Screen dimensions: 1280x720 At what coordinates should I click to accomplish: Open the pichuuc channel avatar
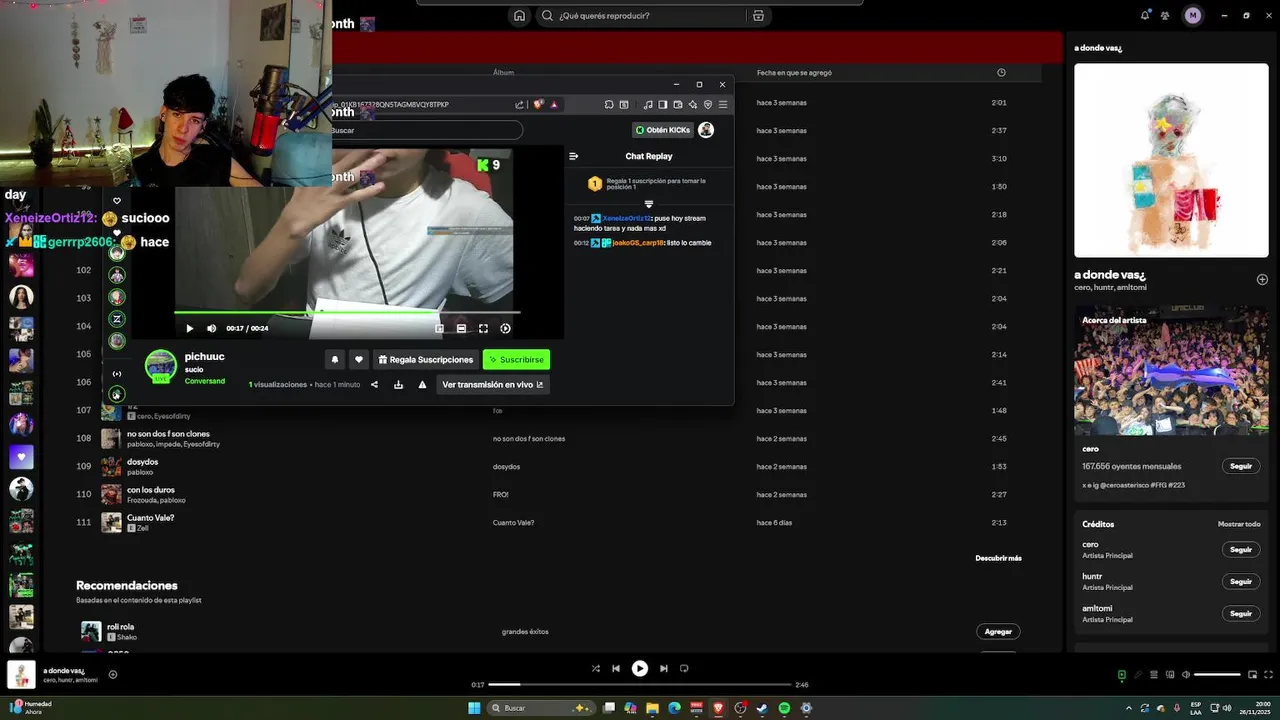(x=161, y=366)
